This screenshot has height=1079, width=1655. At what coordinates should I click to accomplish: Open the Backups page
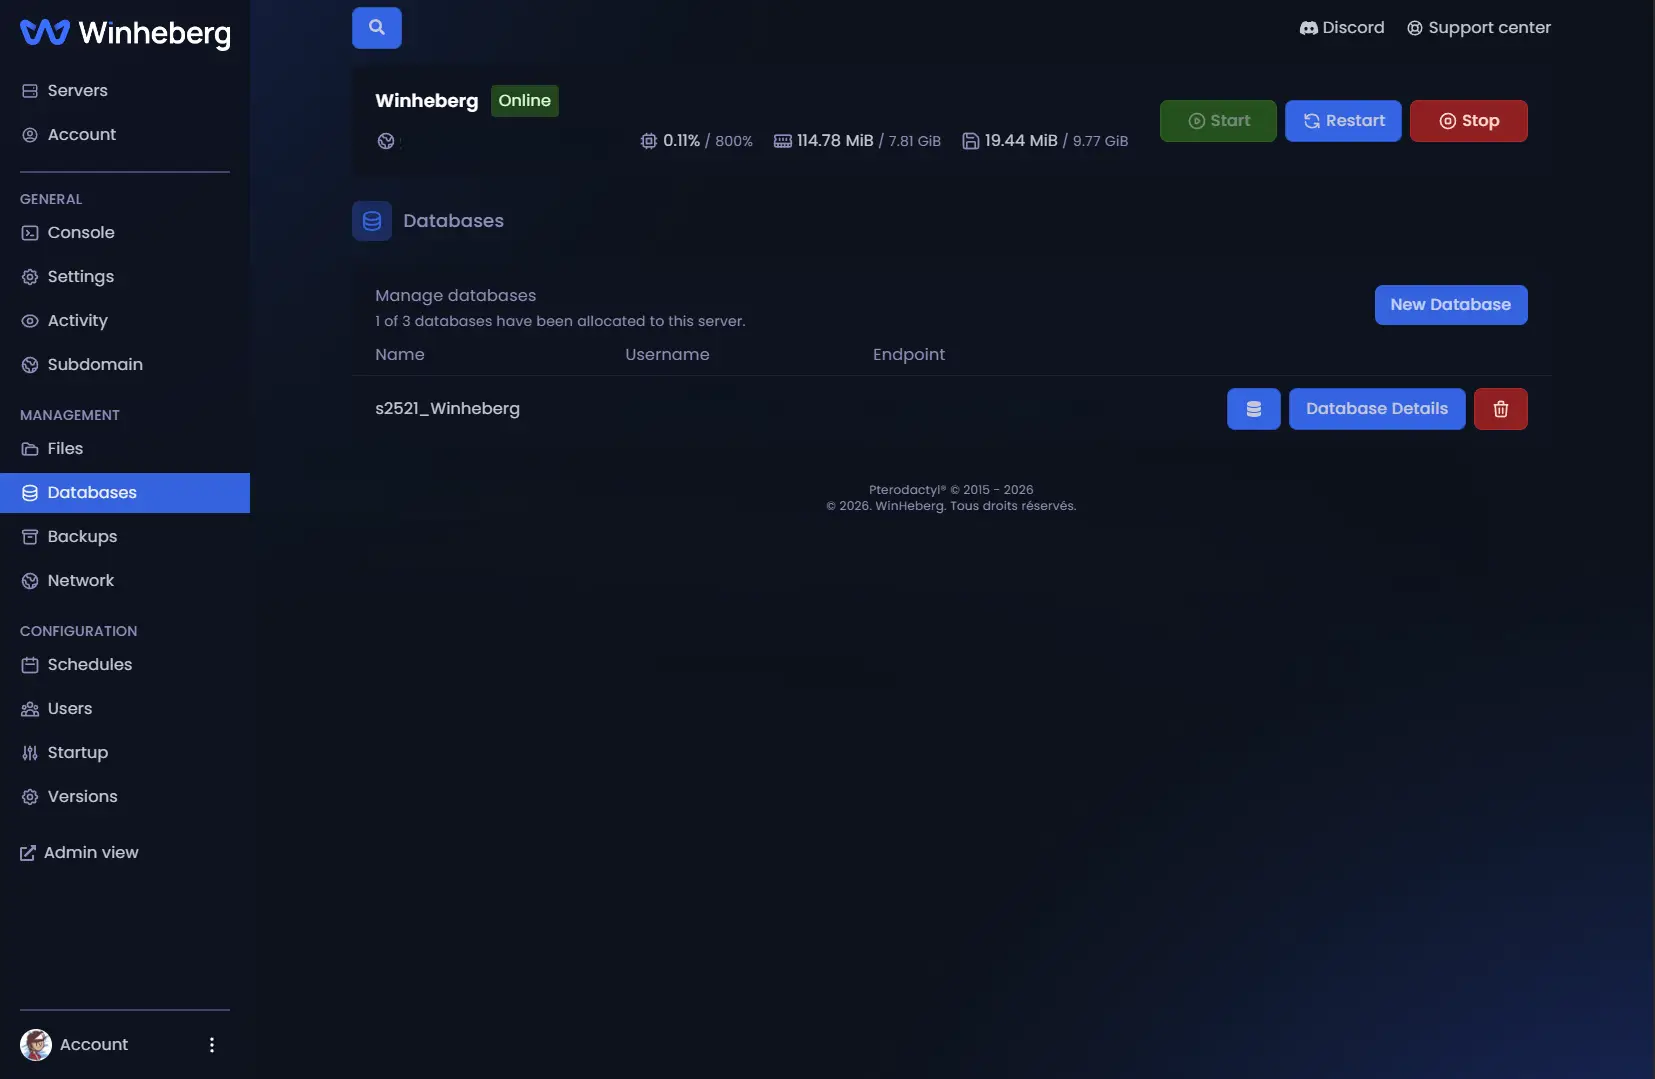point(125,537)
